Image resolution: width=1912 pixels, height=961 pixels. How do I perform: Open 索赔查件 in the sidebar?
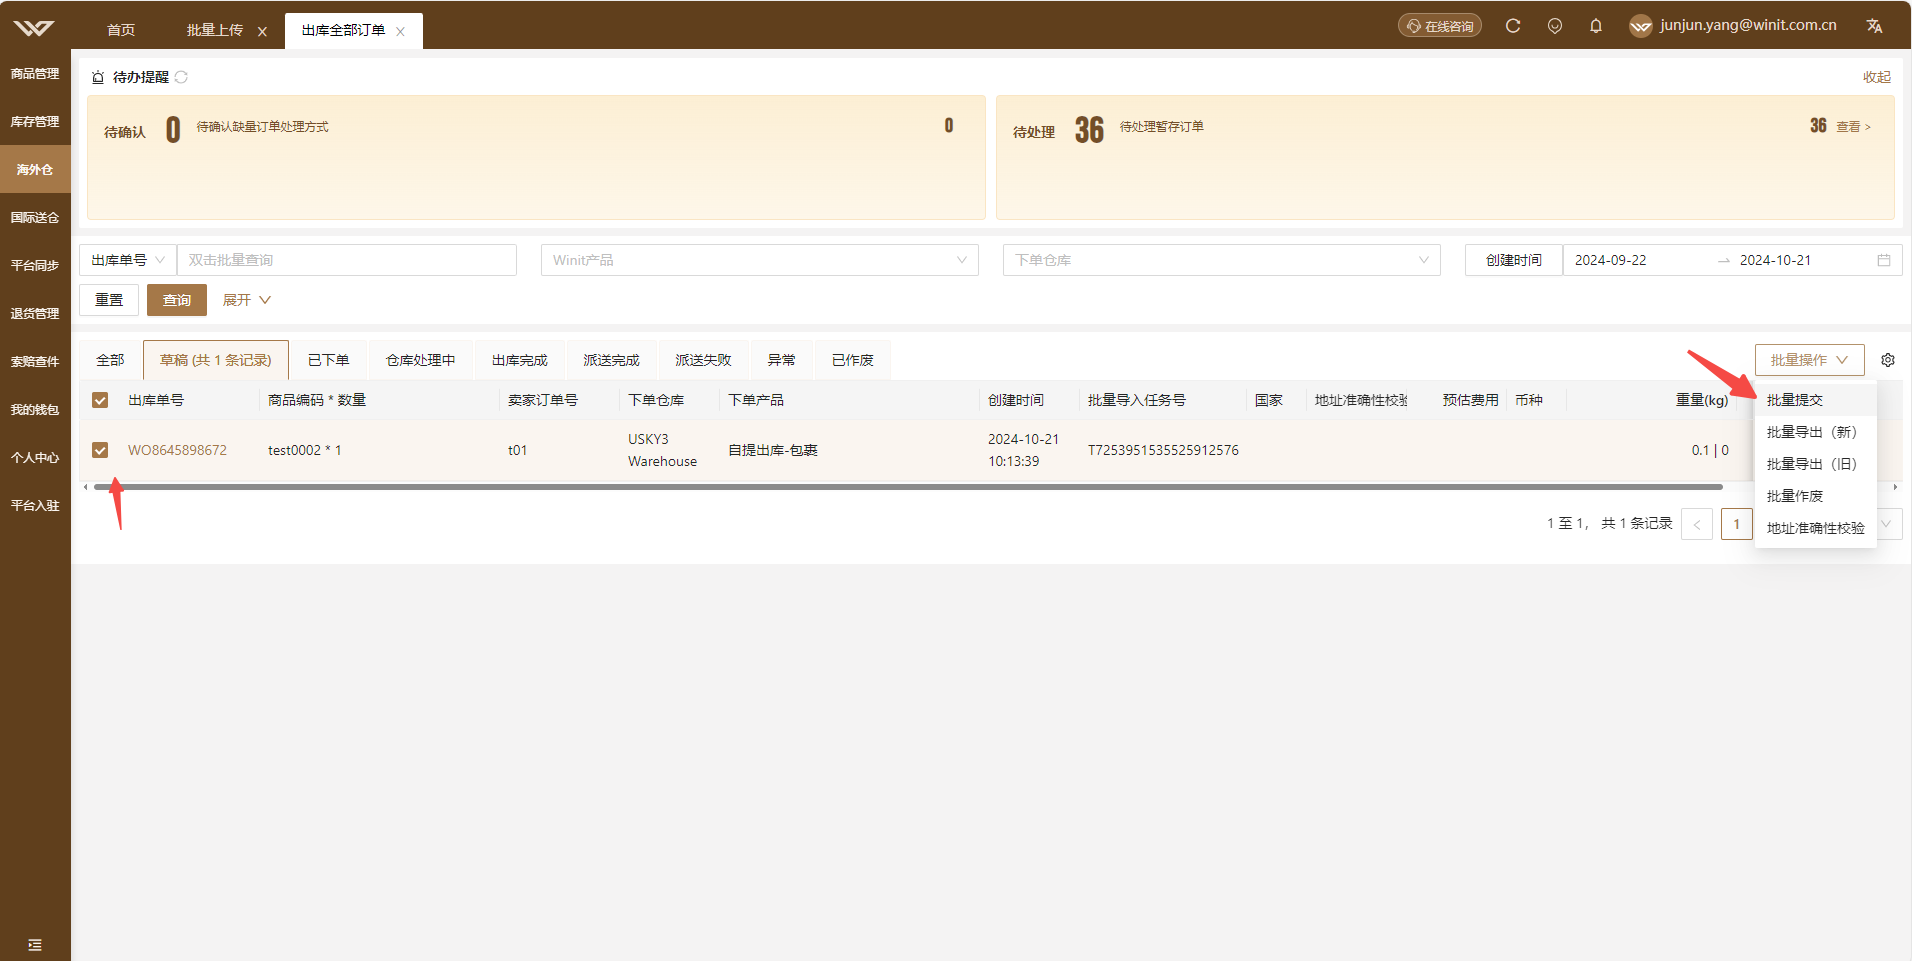[x=35, y=362]
